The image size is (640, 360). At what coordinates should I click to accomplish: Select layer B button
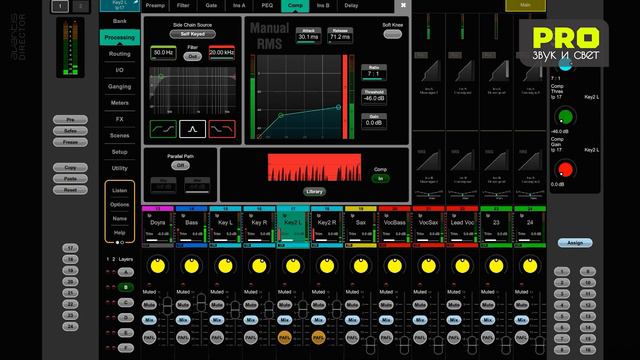click(126, 287)
